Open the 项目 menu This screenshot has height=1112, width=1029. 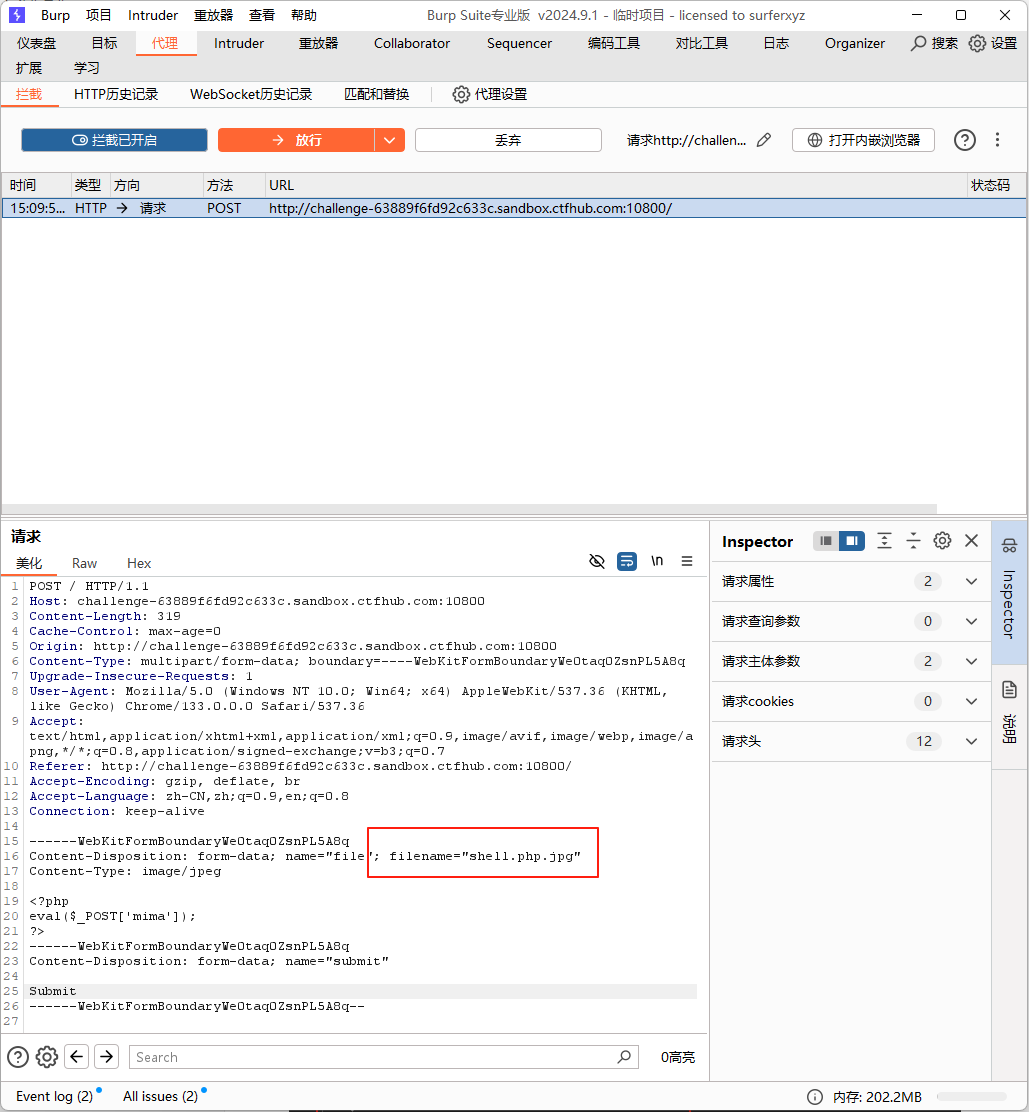[99, 15]
